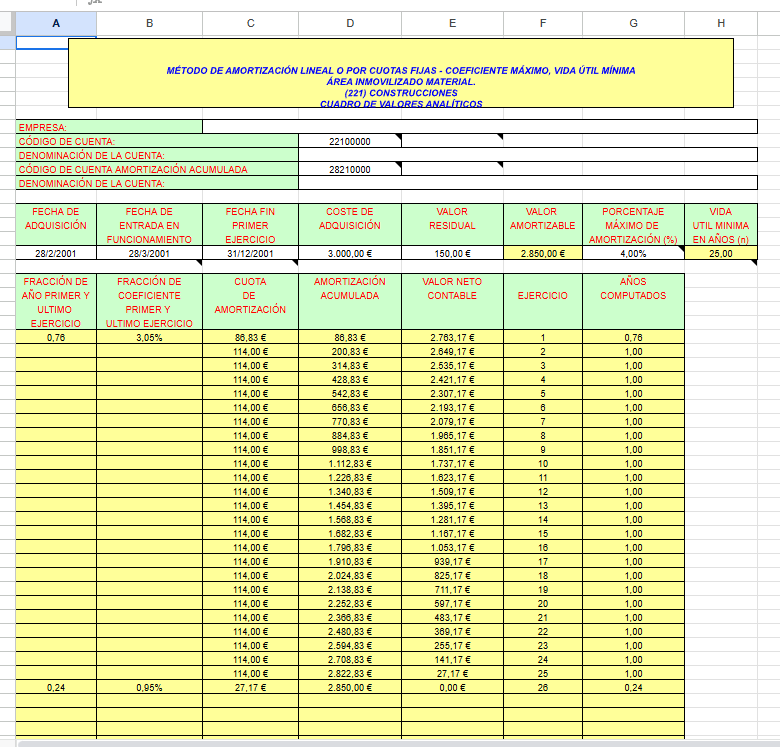780x747 pixels.
Task: Select the maximum percentage cell 4,00%
Action: coord(633,253)
